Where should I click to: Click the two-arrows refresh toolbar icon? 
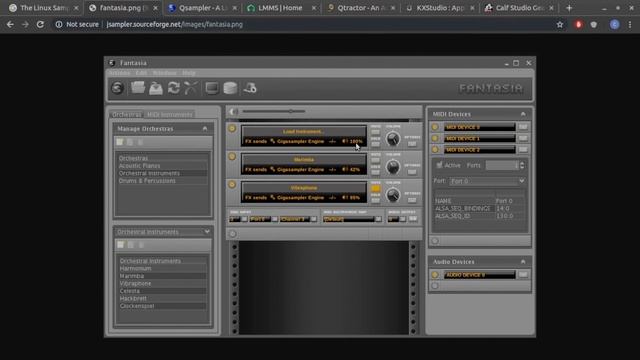(173, 88)
